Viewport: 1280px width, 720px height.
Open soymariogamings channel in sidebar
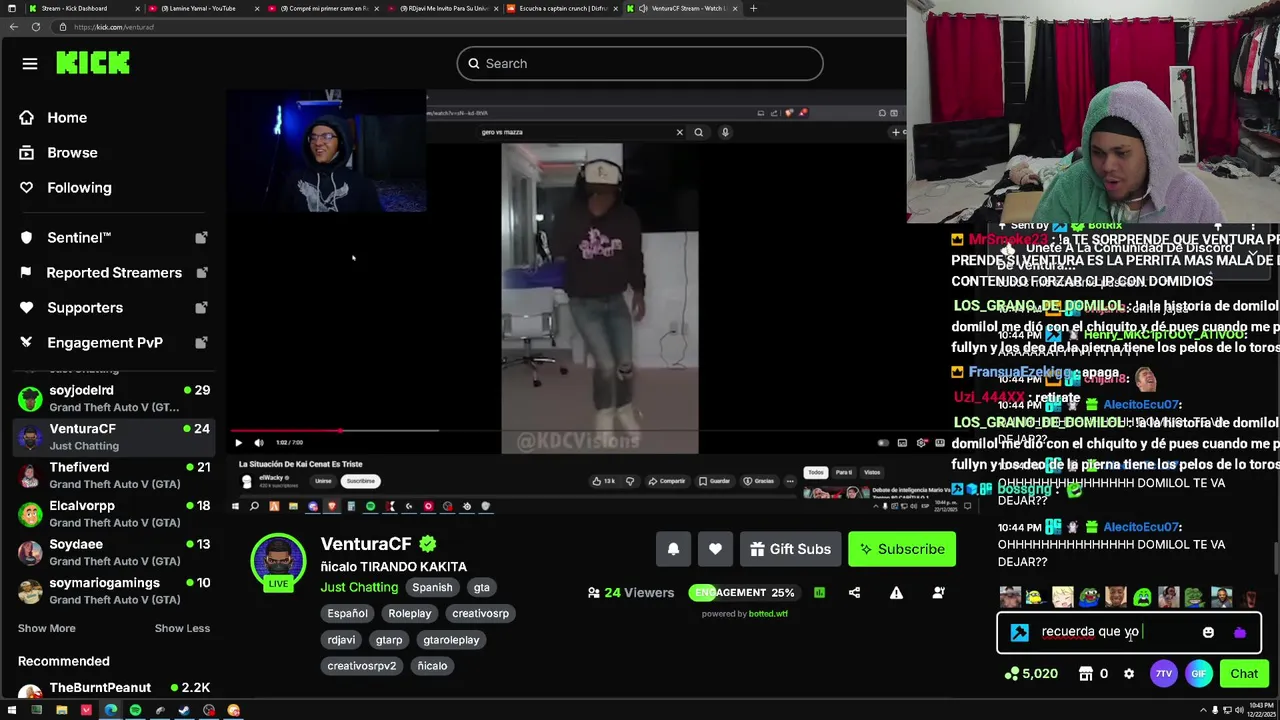113,591
